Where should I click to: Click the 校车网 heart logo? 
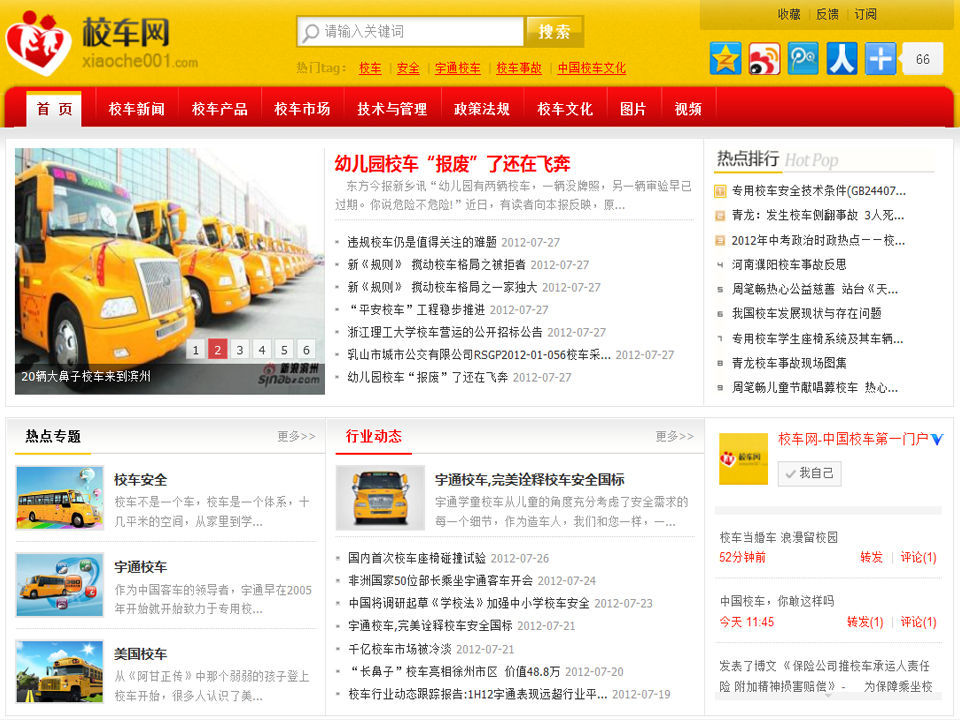(x=39, y=43)
